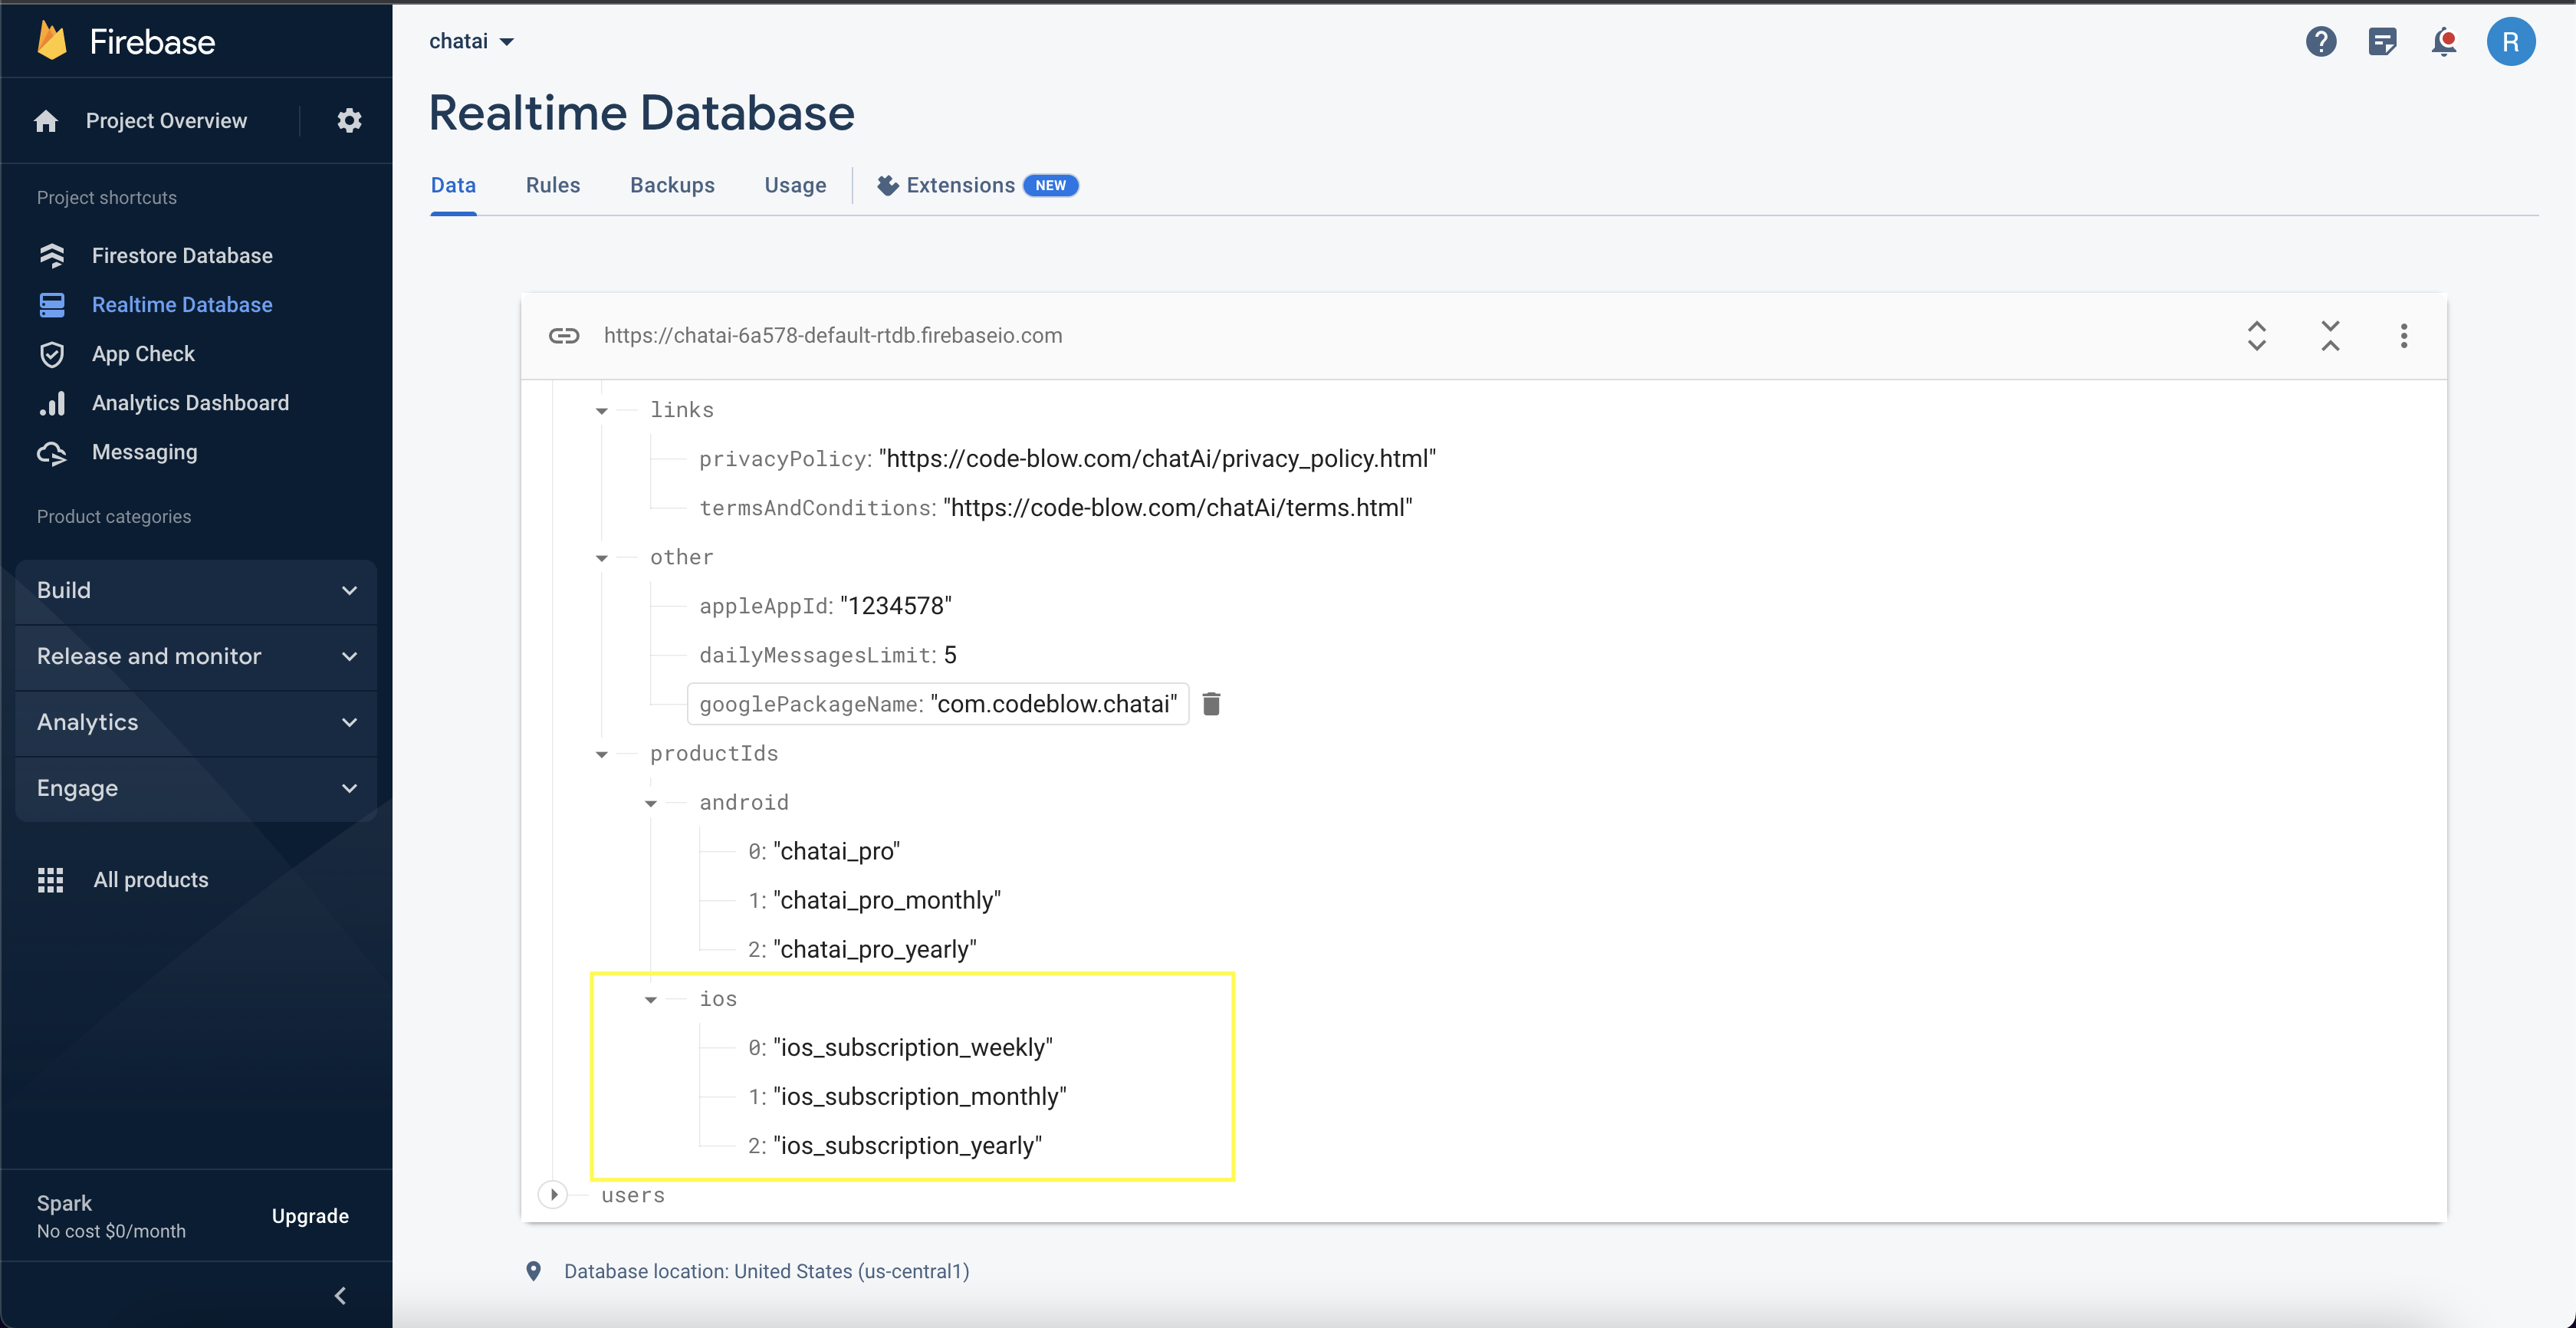Open the link/chain icon for database URL
The image size is (2576, 1328).
[564, 334]
